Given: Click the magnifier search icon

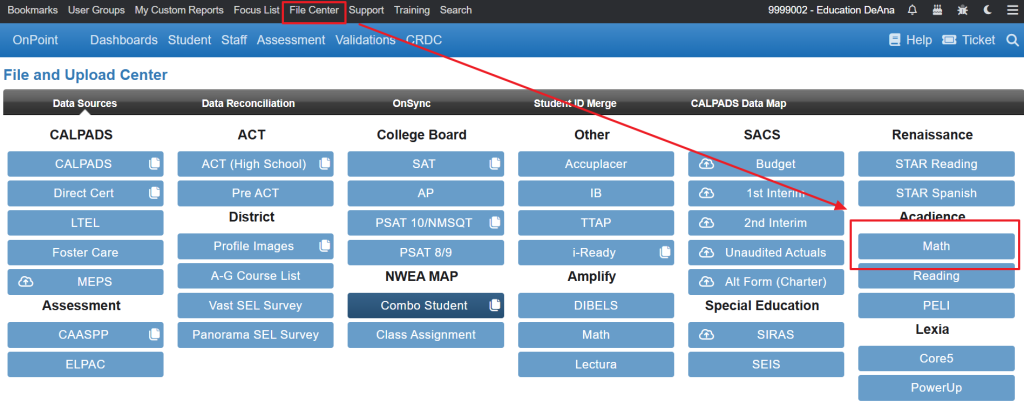Looking at the screenshot, I should click(1011, 40).
